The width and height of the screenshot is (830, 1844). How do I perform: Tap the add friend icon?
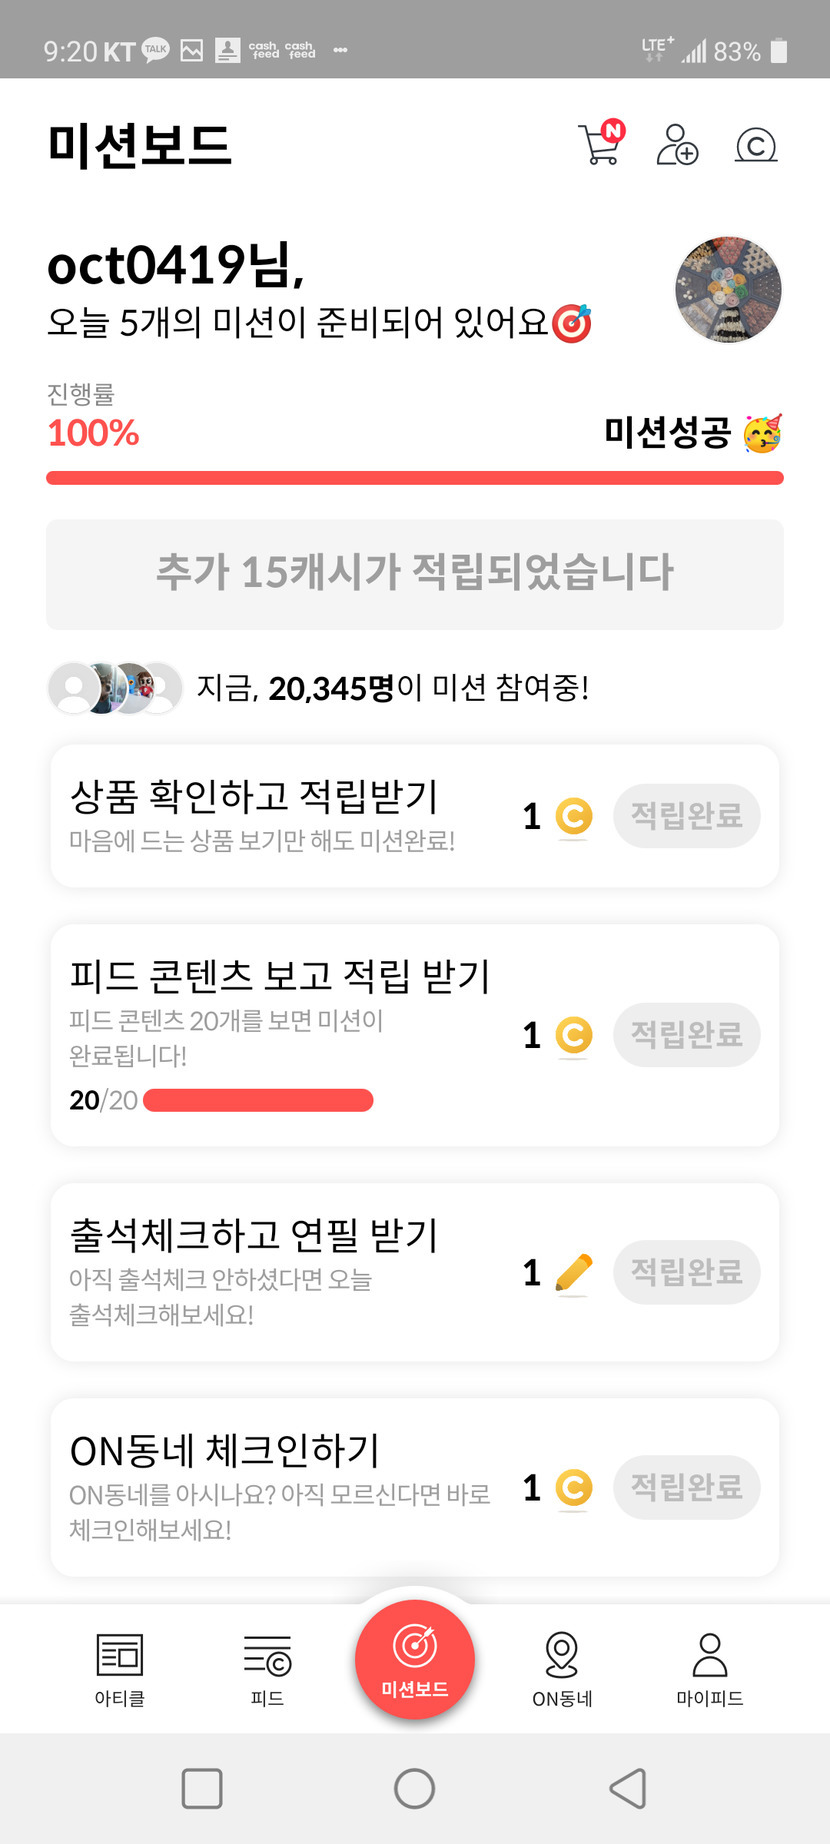pos(677,145)
